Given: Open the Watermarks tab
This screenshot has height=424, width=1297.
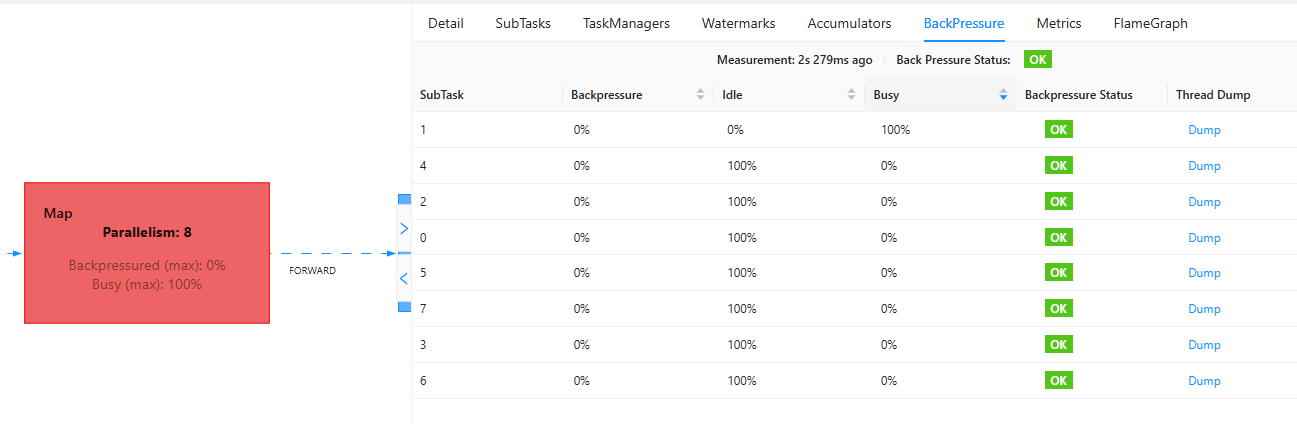Looking at the screenshot, I should click(x=738, y=23).
